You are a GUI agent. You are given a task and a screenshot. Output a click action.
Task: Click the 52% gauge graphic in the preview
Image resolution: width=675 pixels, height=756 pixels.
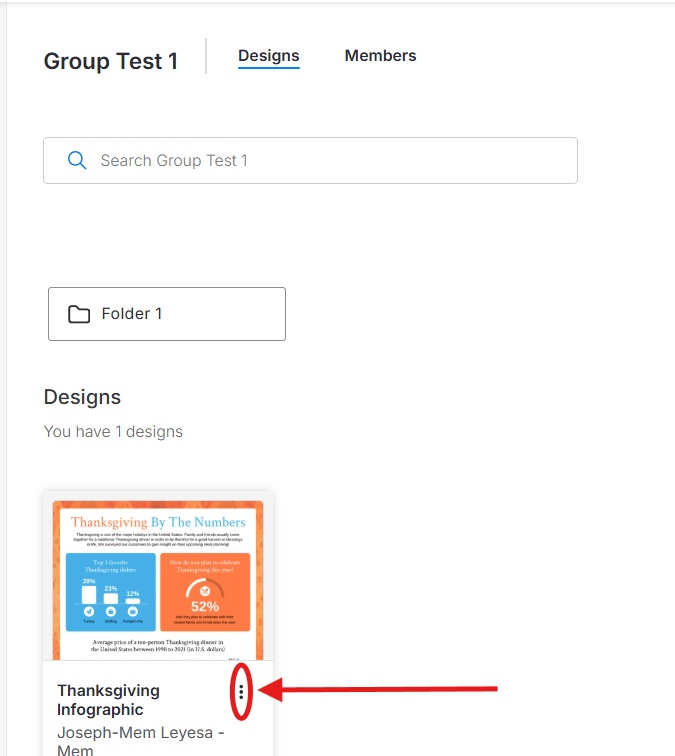(204, 590)
